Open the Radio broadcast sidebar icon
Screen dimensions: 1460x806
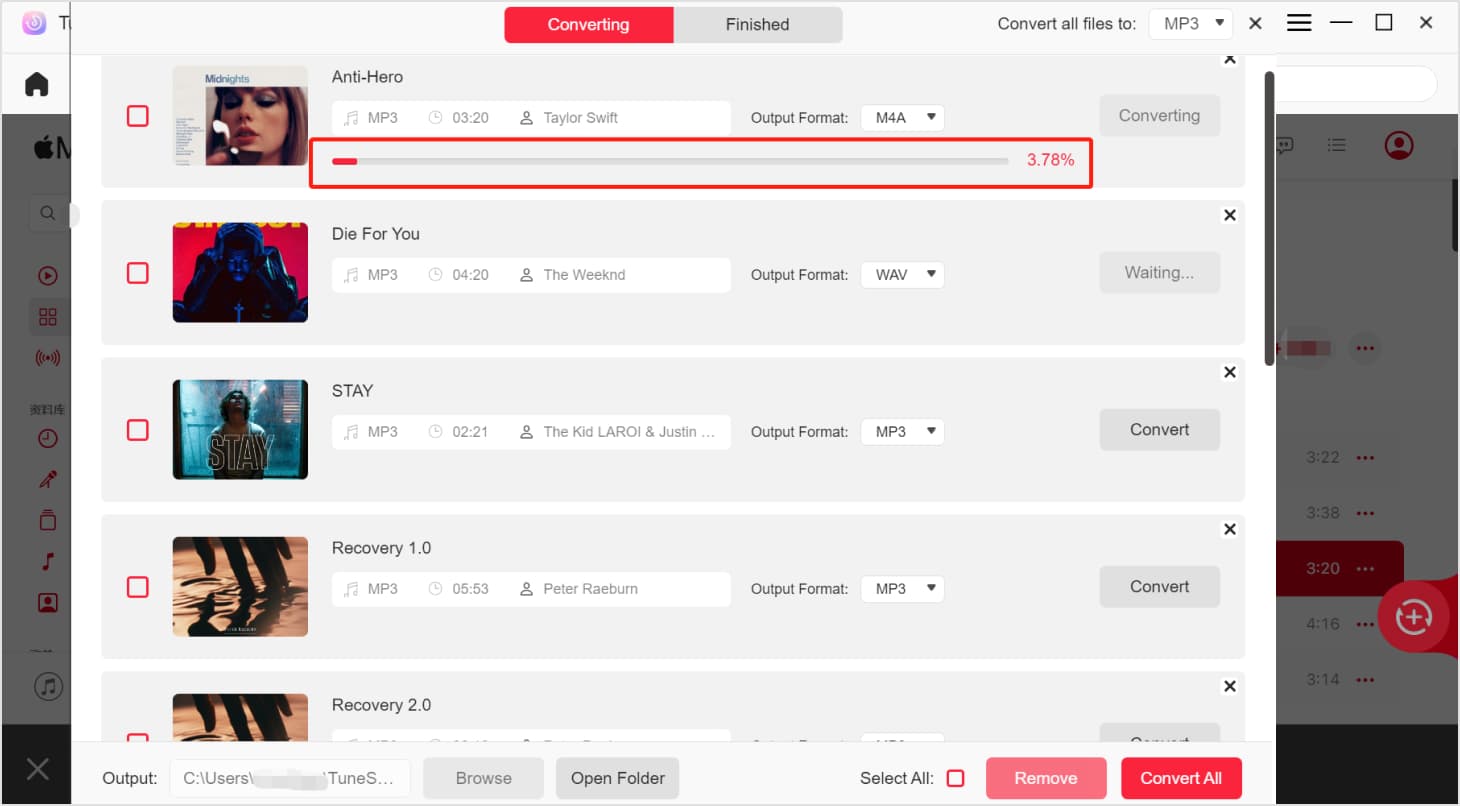(x=47, y=357)
